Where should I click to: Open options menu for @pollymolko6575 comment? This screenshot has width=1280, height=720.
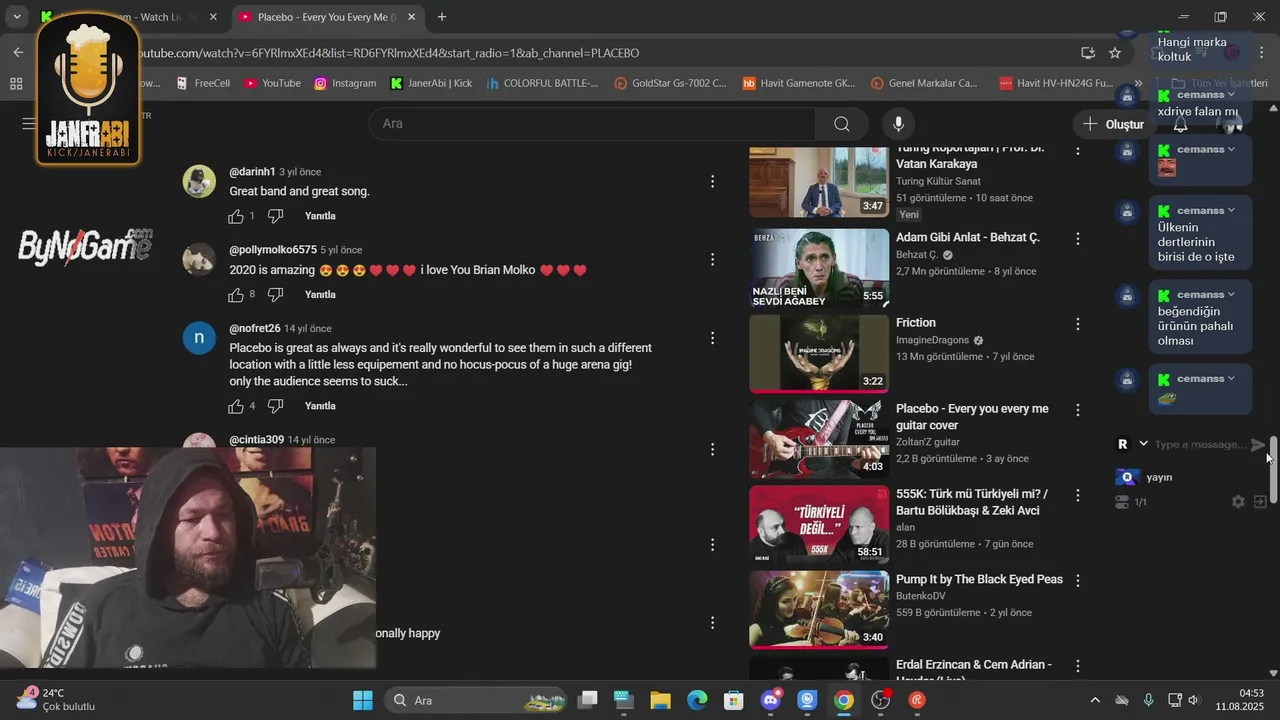tap(712, 259)
